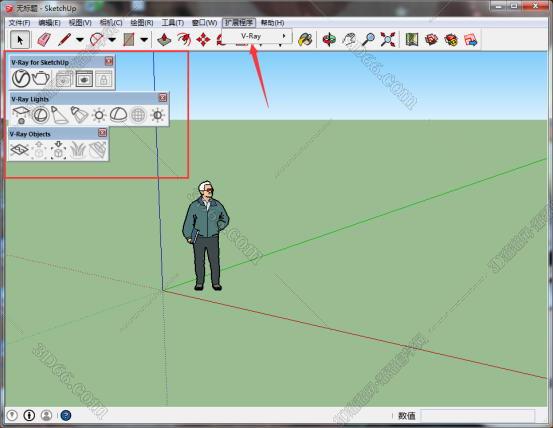Click the V-Ray interactive render icon

[64, 78]
